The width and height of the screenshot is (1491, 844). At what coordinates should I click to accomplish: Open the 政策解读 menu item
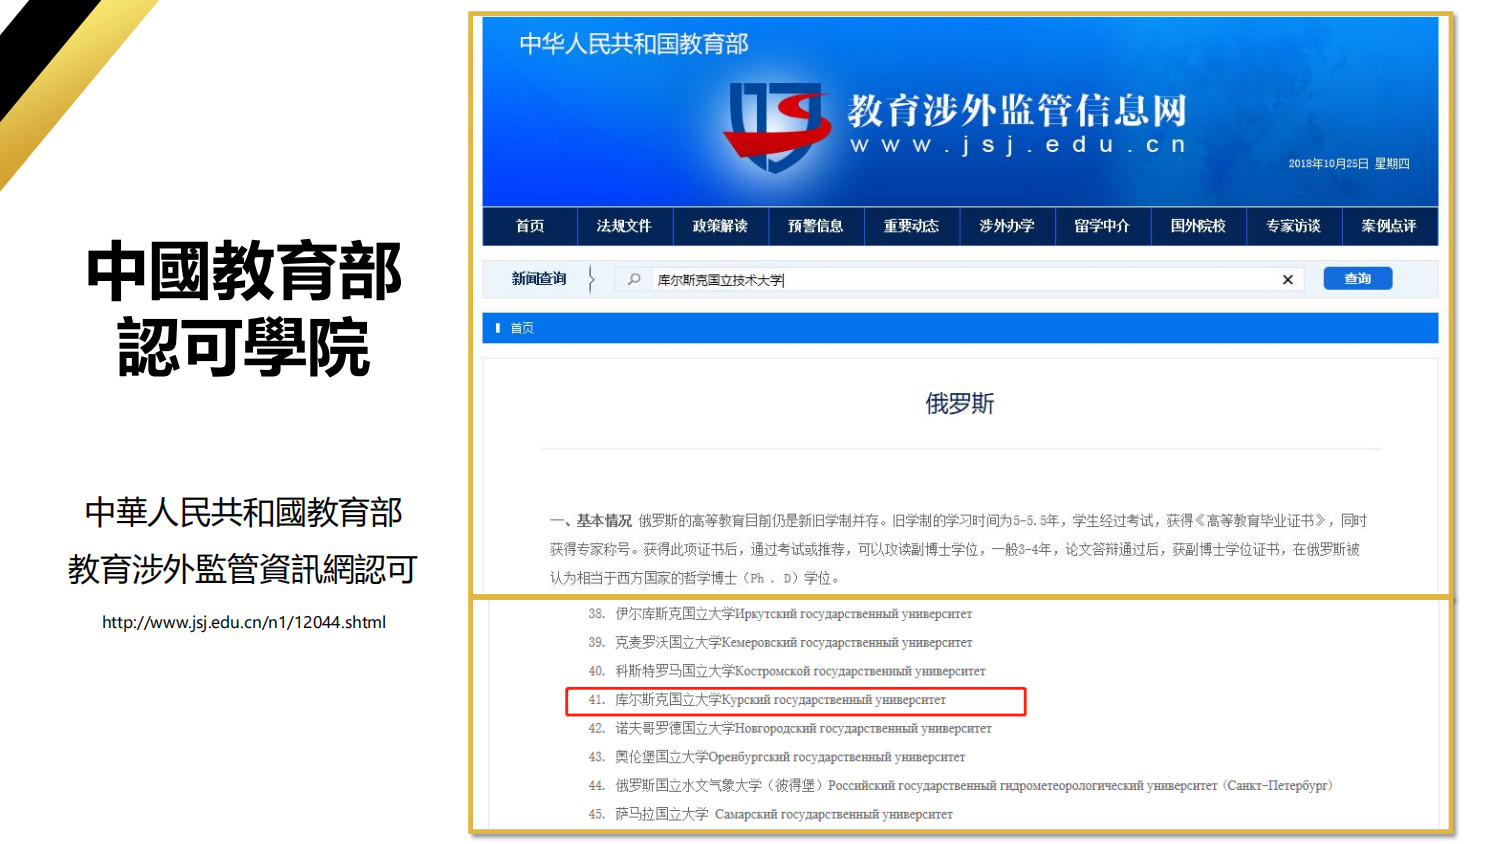720,226
